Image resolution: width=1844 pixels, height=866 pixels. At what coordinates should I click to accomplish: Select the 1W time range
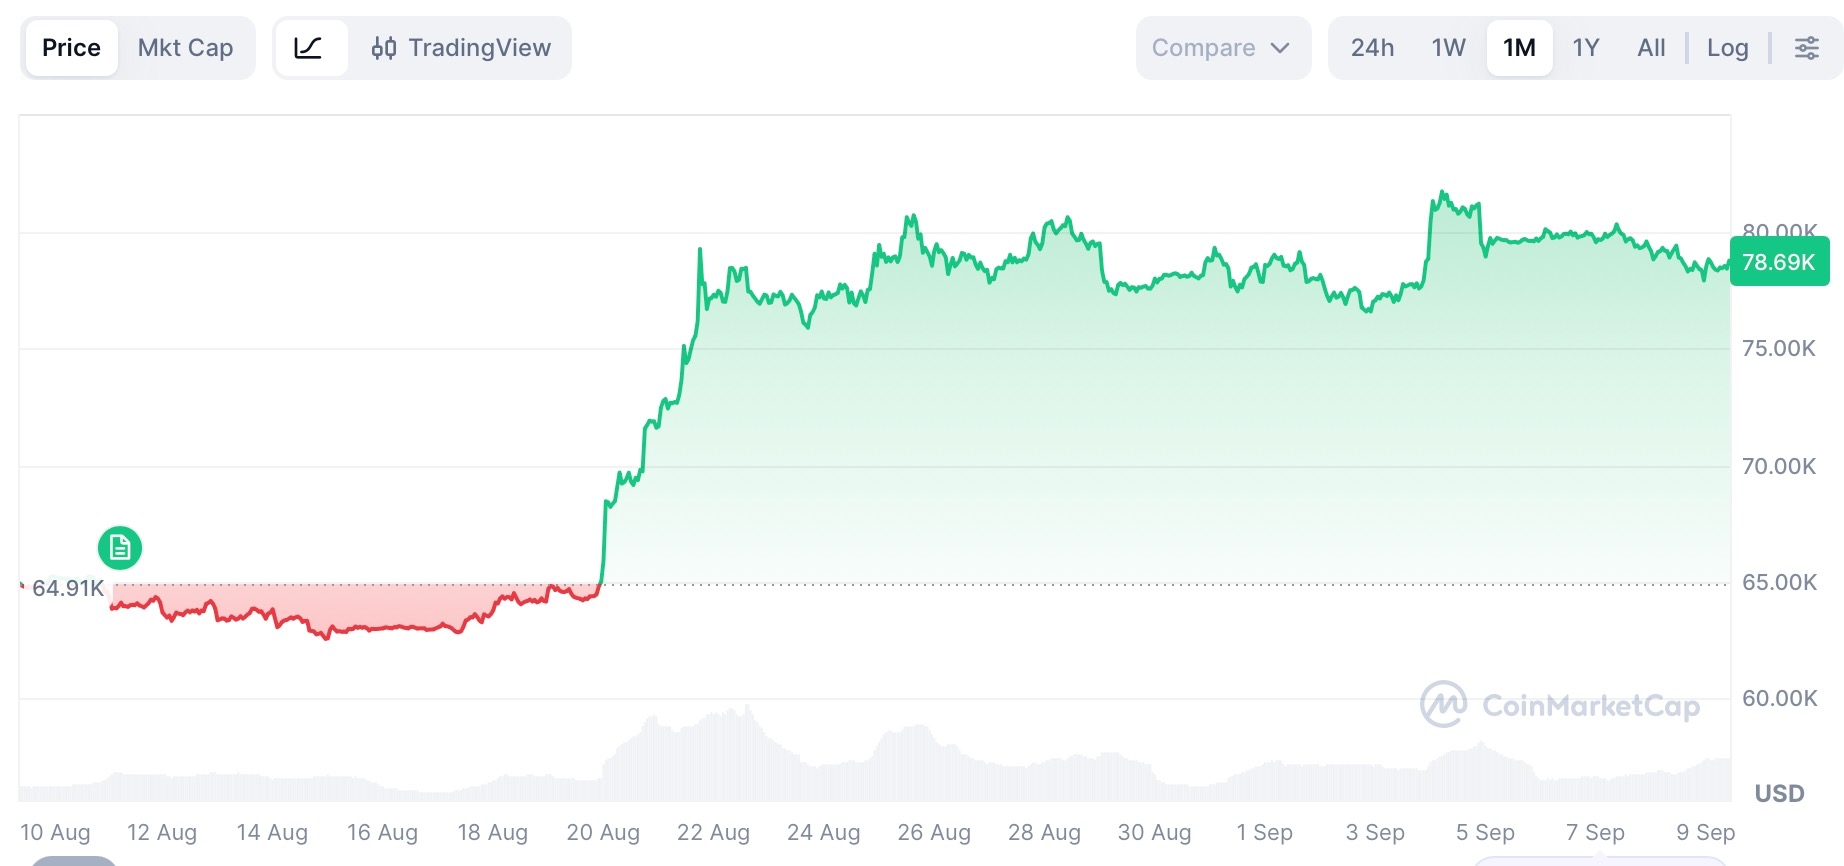(1448, 48)
